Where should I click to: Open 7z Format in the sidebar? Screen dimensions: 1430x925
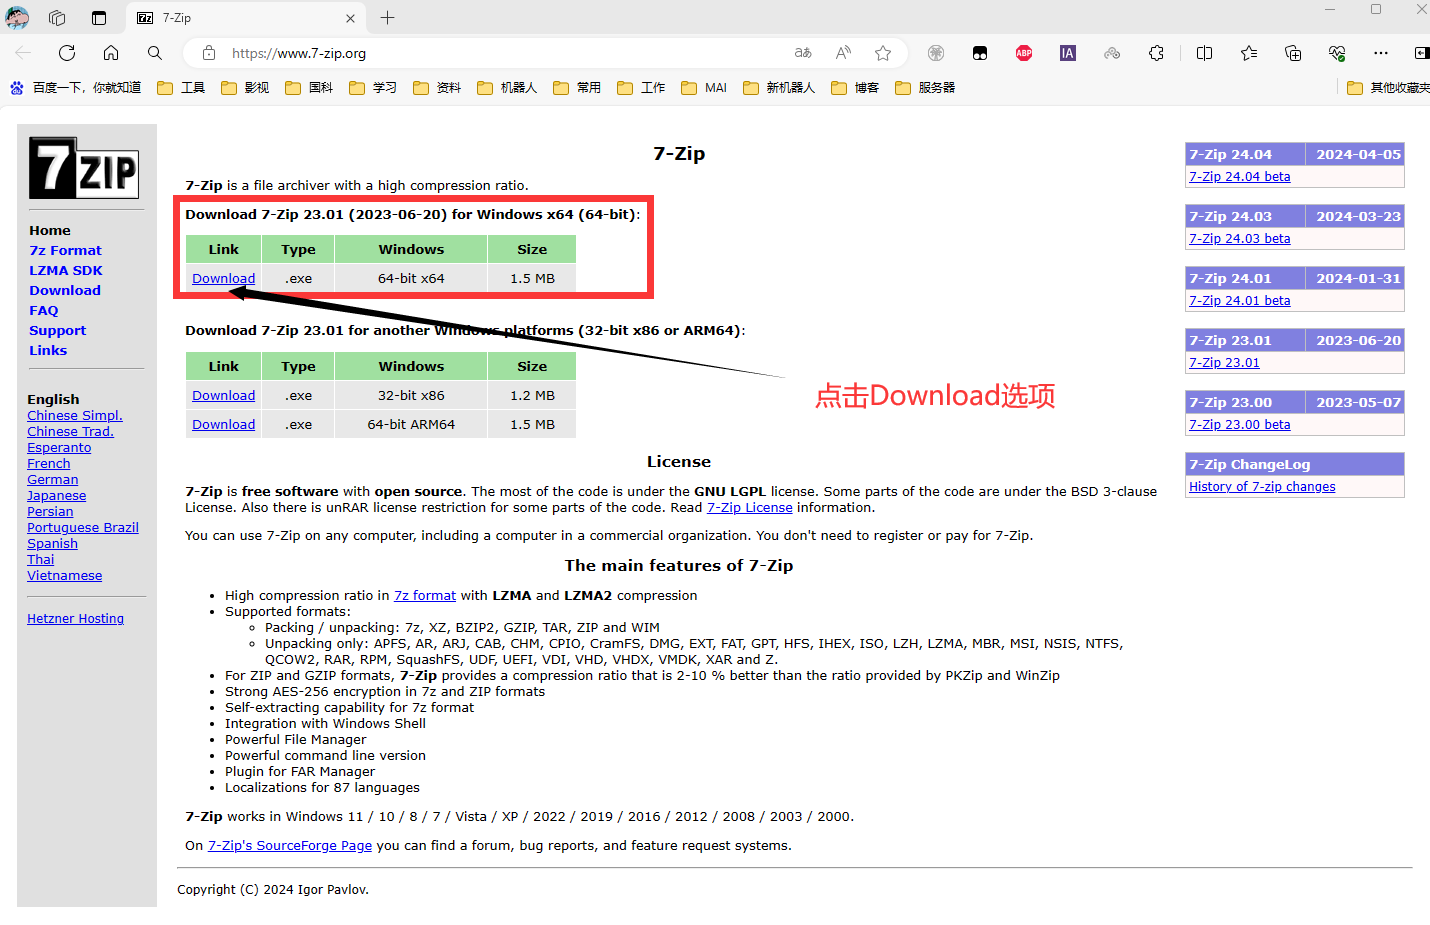pos(65,250)
